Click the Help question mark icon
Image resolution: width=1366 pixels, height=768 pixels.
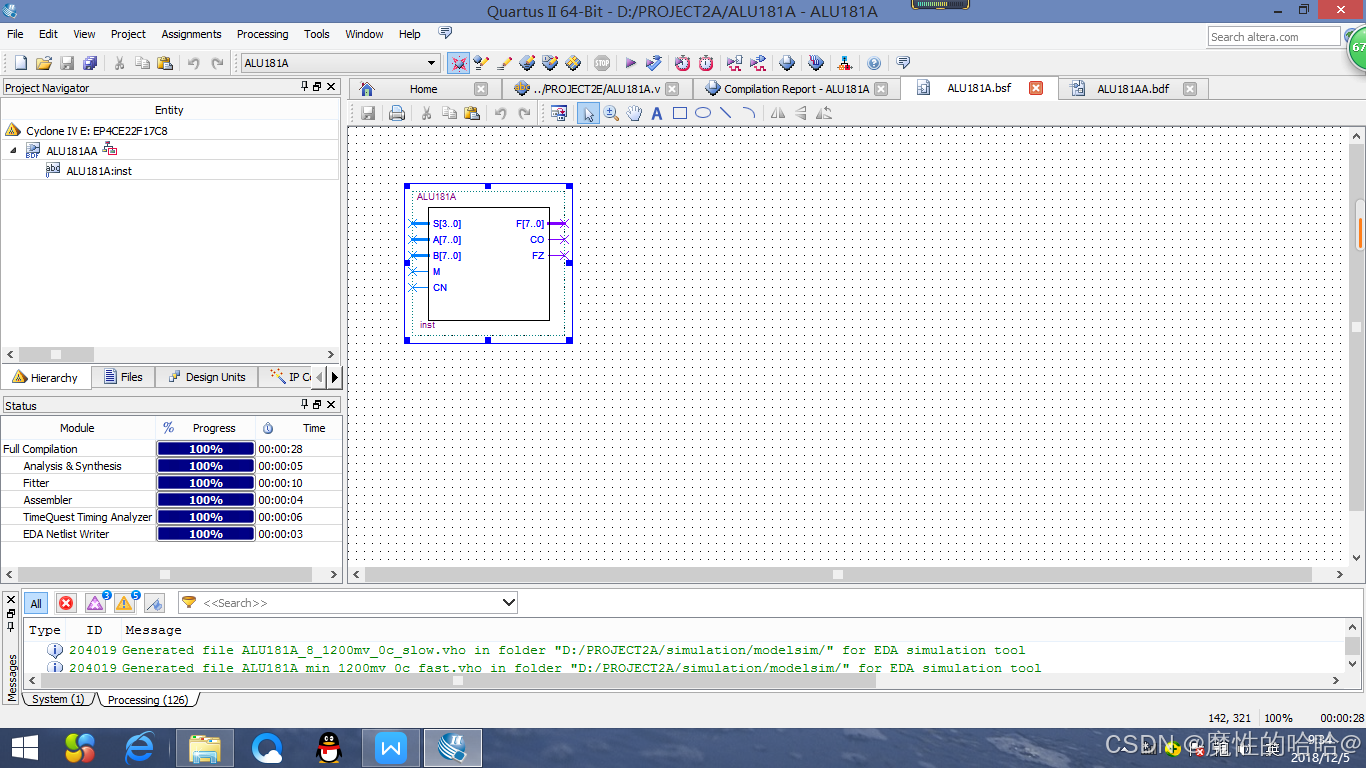click(874, 63)
